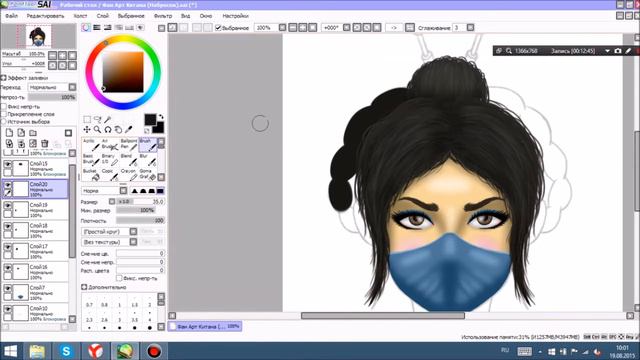Choose the Copic marker preset
Image resolution: width=640 pixels, height=360 pixels.
[109, 175]
